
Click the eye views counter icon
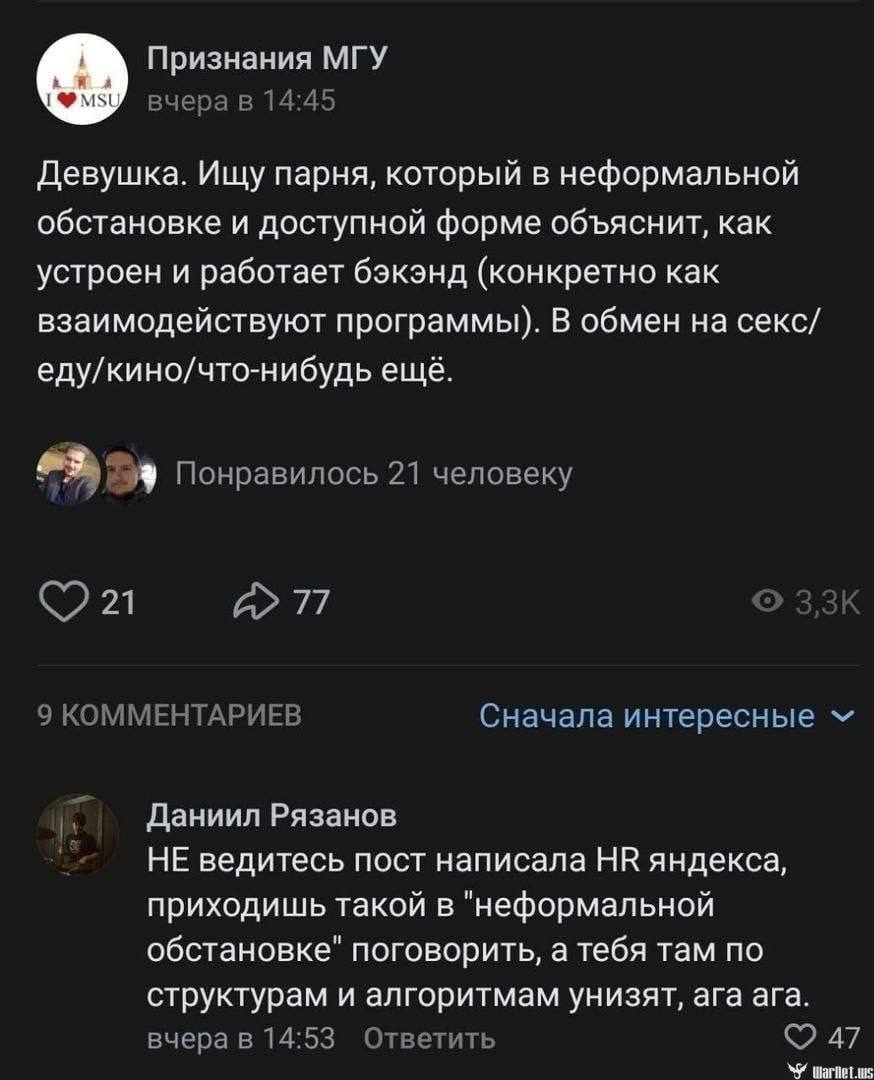pos(768,602)
